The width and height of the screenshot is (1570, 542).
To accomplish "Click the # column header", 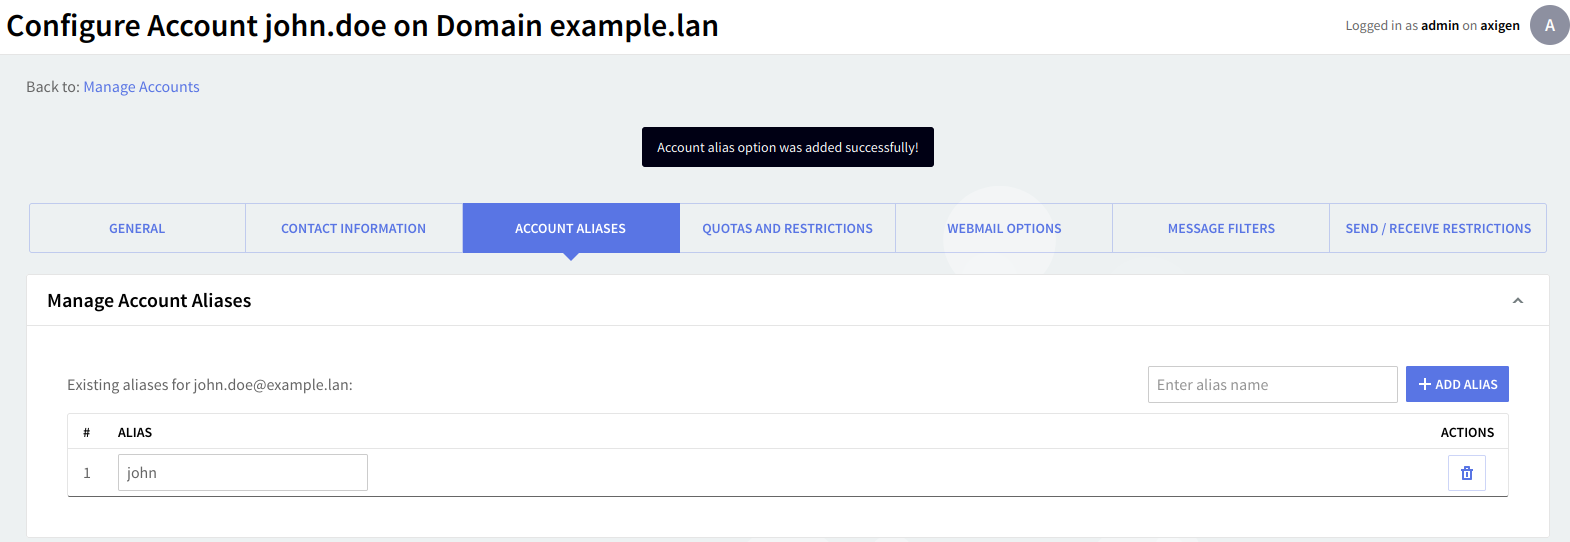I will [x=87, y=433].
